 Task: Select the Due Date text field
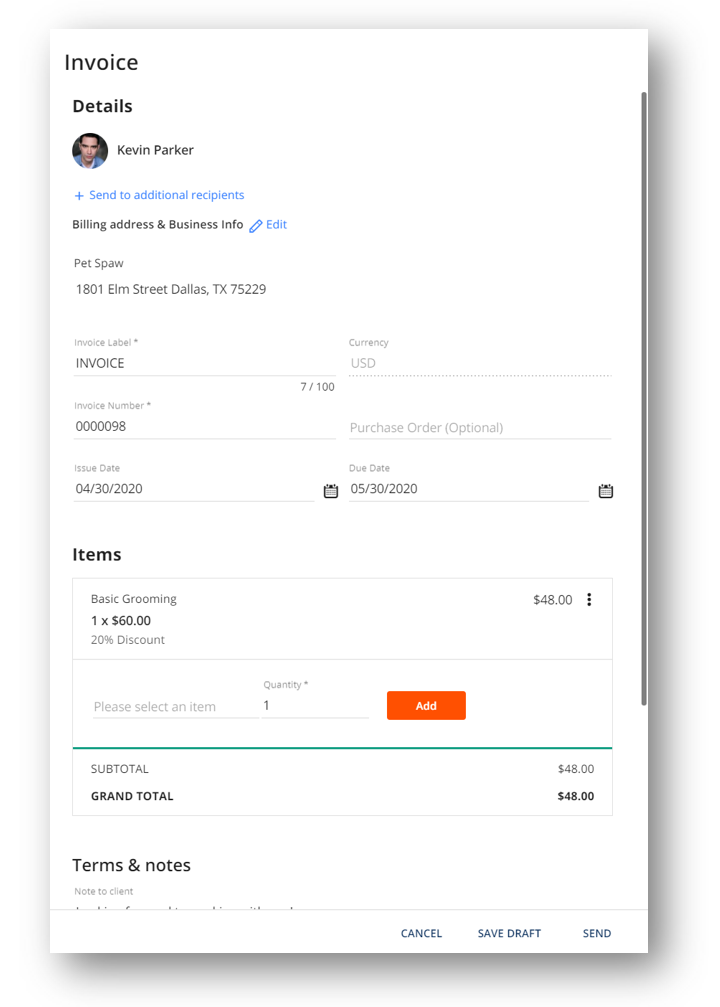point(469,489)
